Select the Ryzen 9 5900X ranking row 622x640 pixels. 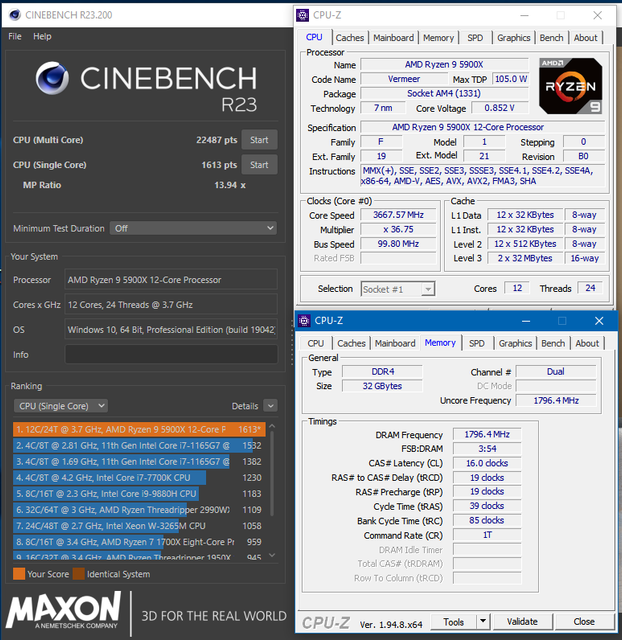point(139,429)
